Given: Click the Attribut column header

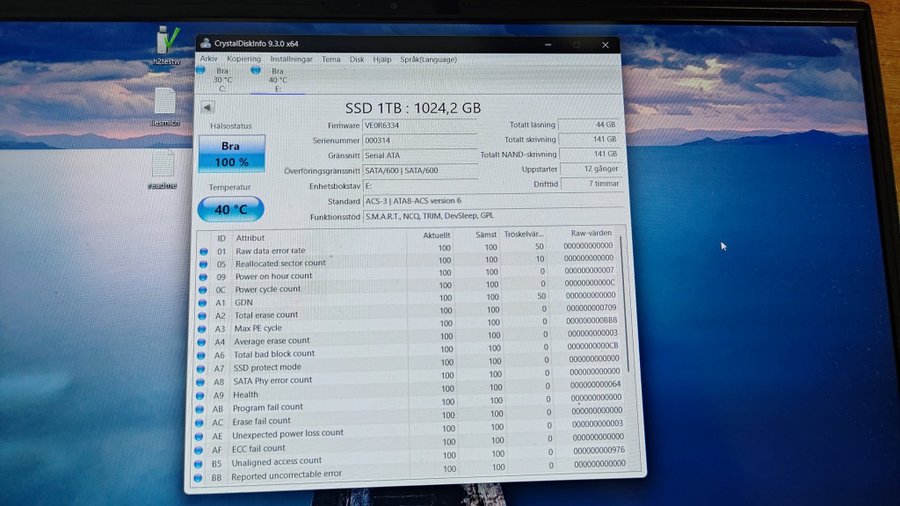Looking at the screenshot, I should [x=250, y=238].
